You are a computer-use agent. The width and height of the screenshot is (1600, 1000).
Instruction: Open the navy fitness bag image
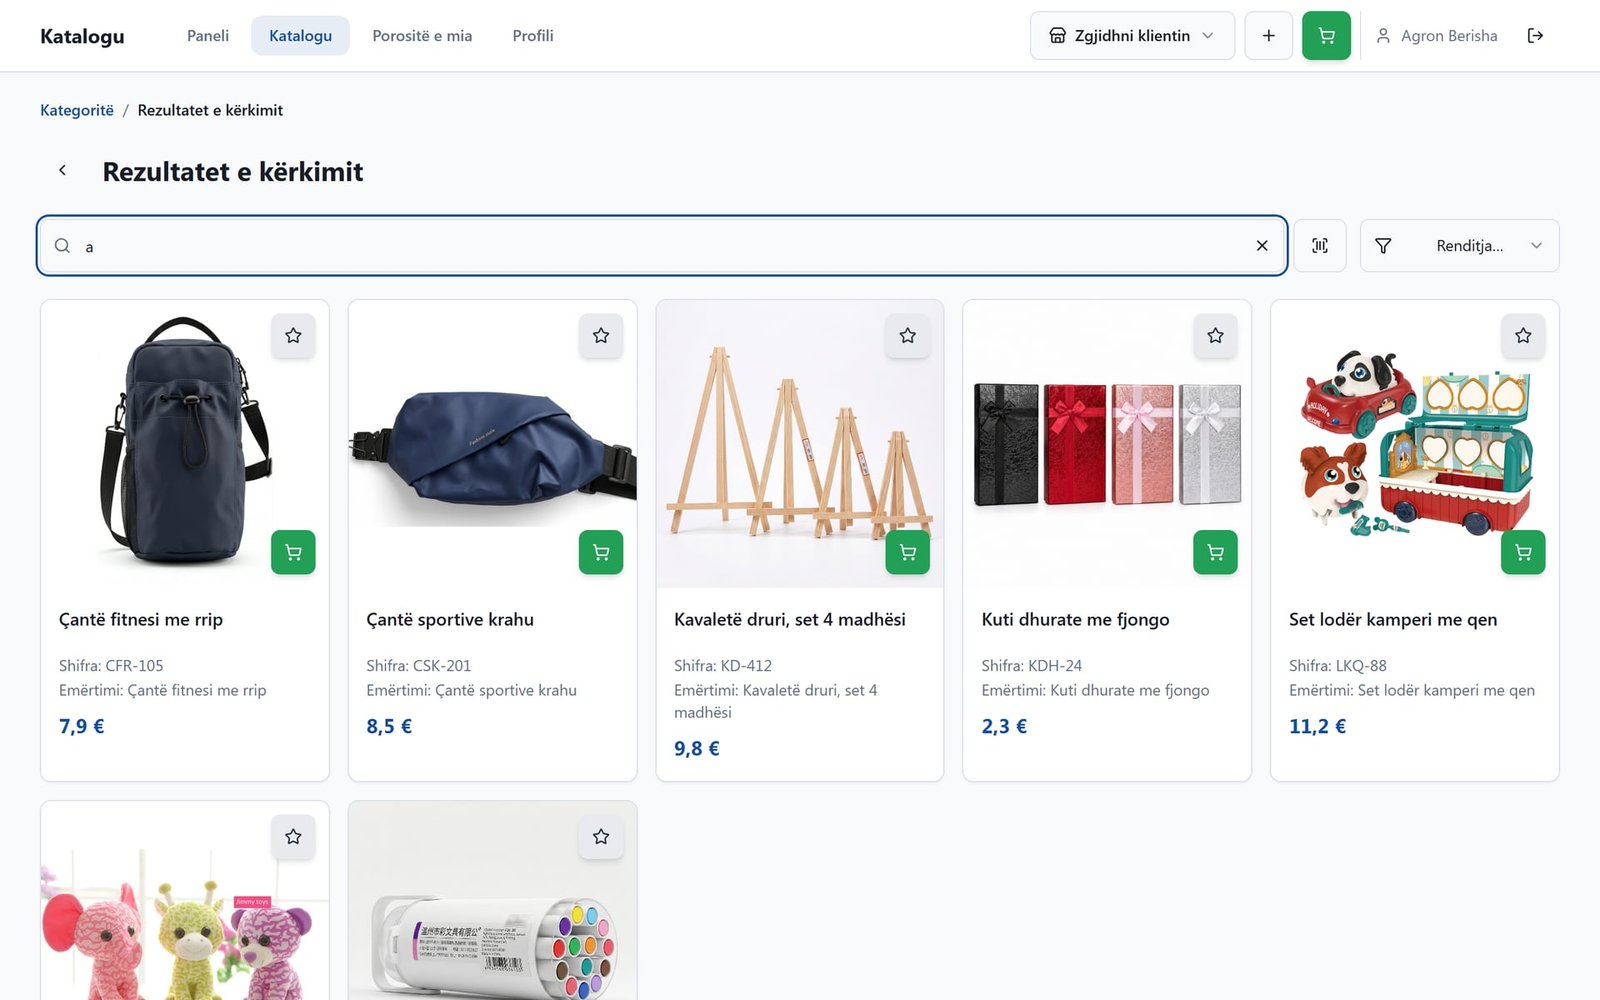[185, 444]
